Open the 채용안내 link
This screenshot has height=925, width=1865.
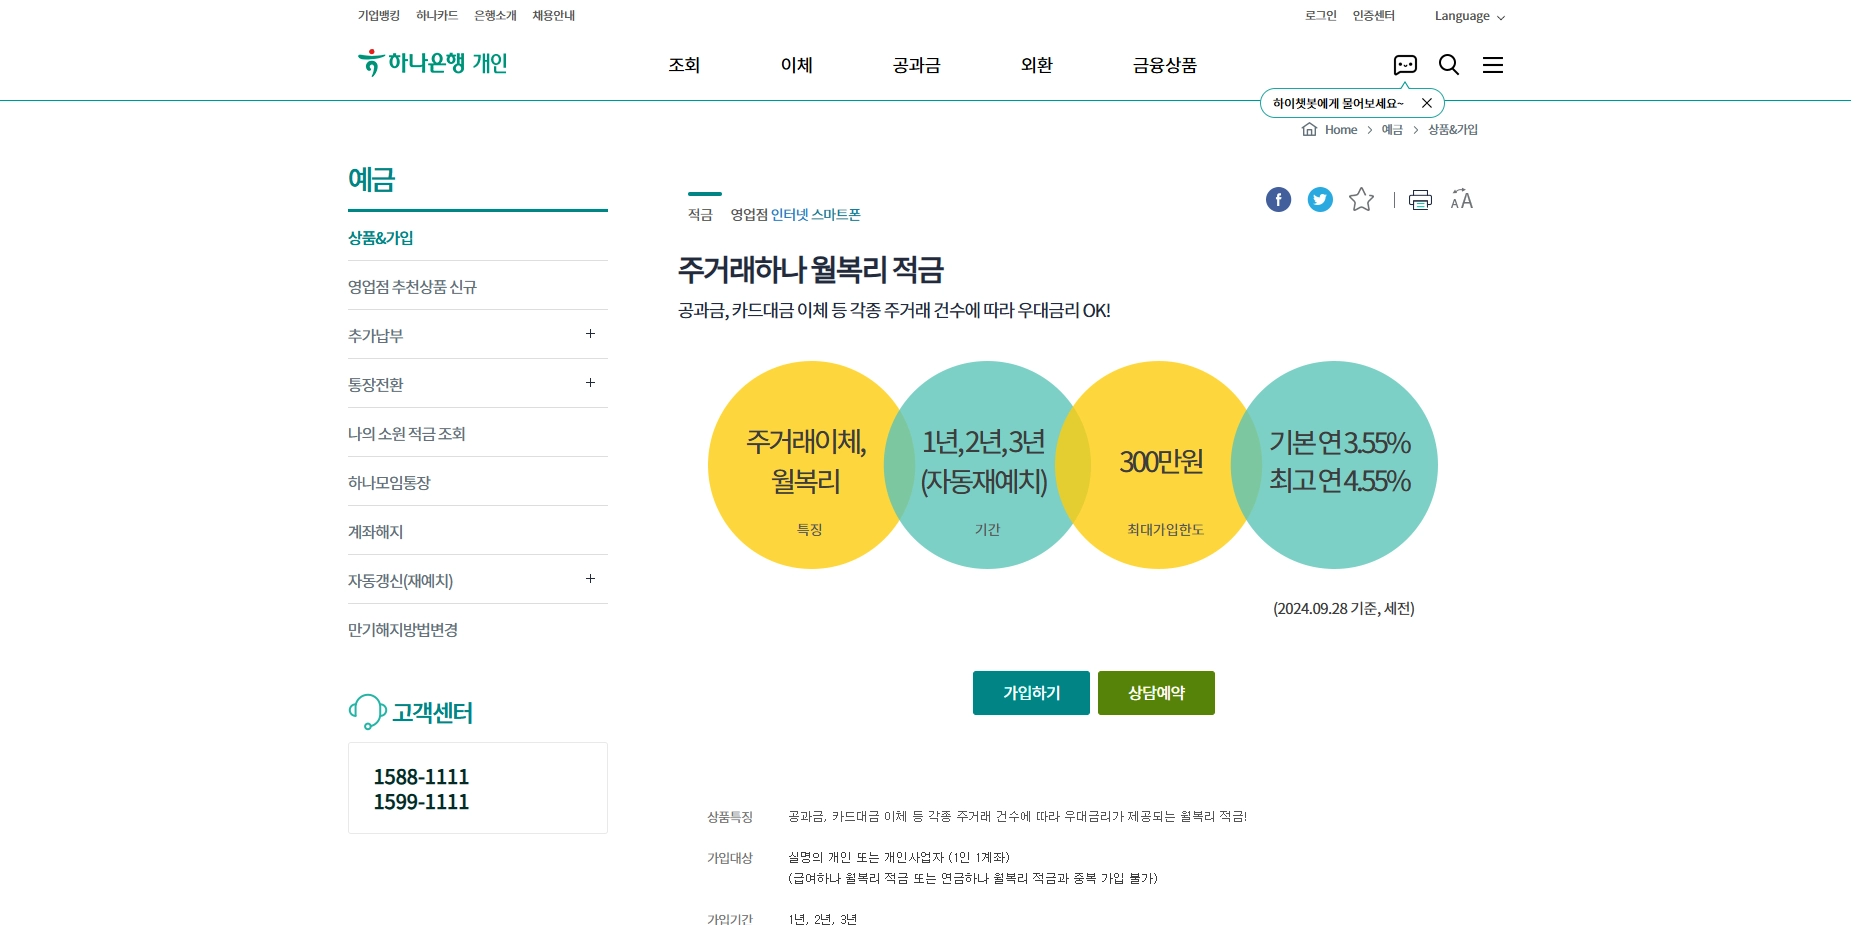pos(553,16)
